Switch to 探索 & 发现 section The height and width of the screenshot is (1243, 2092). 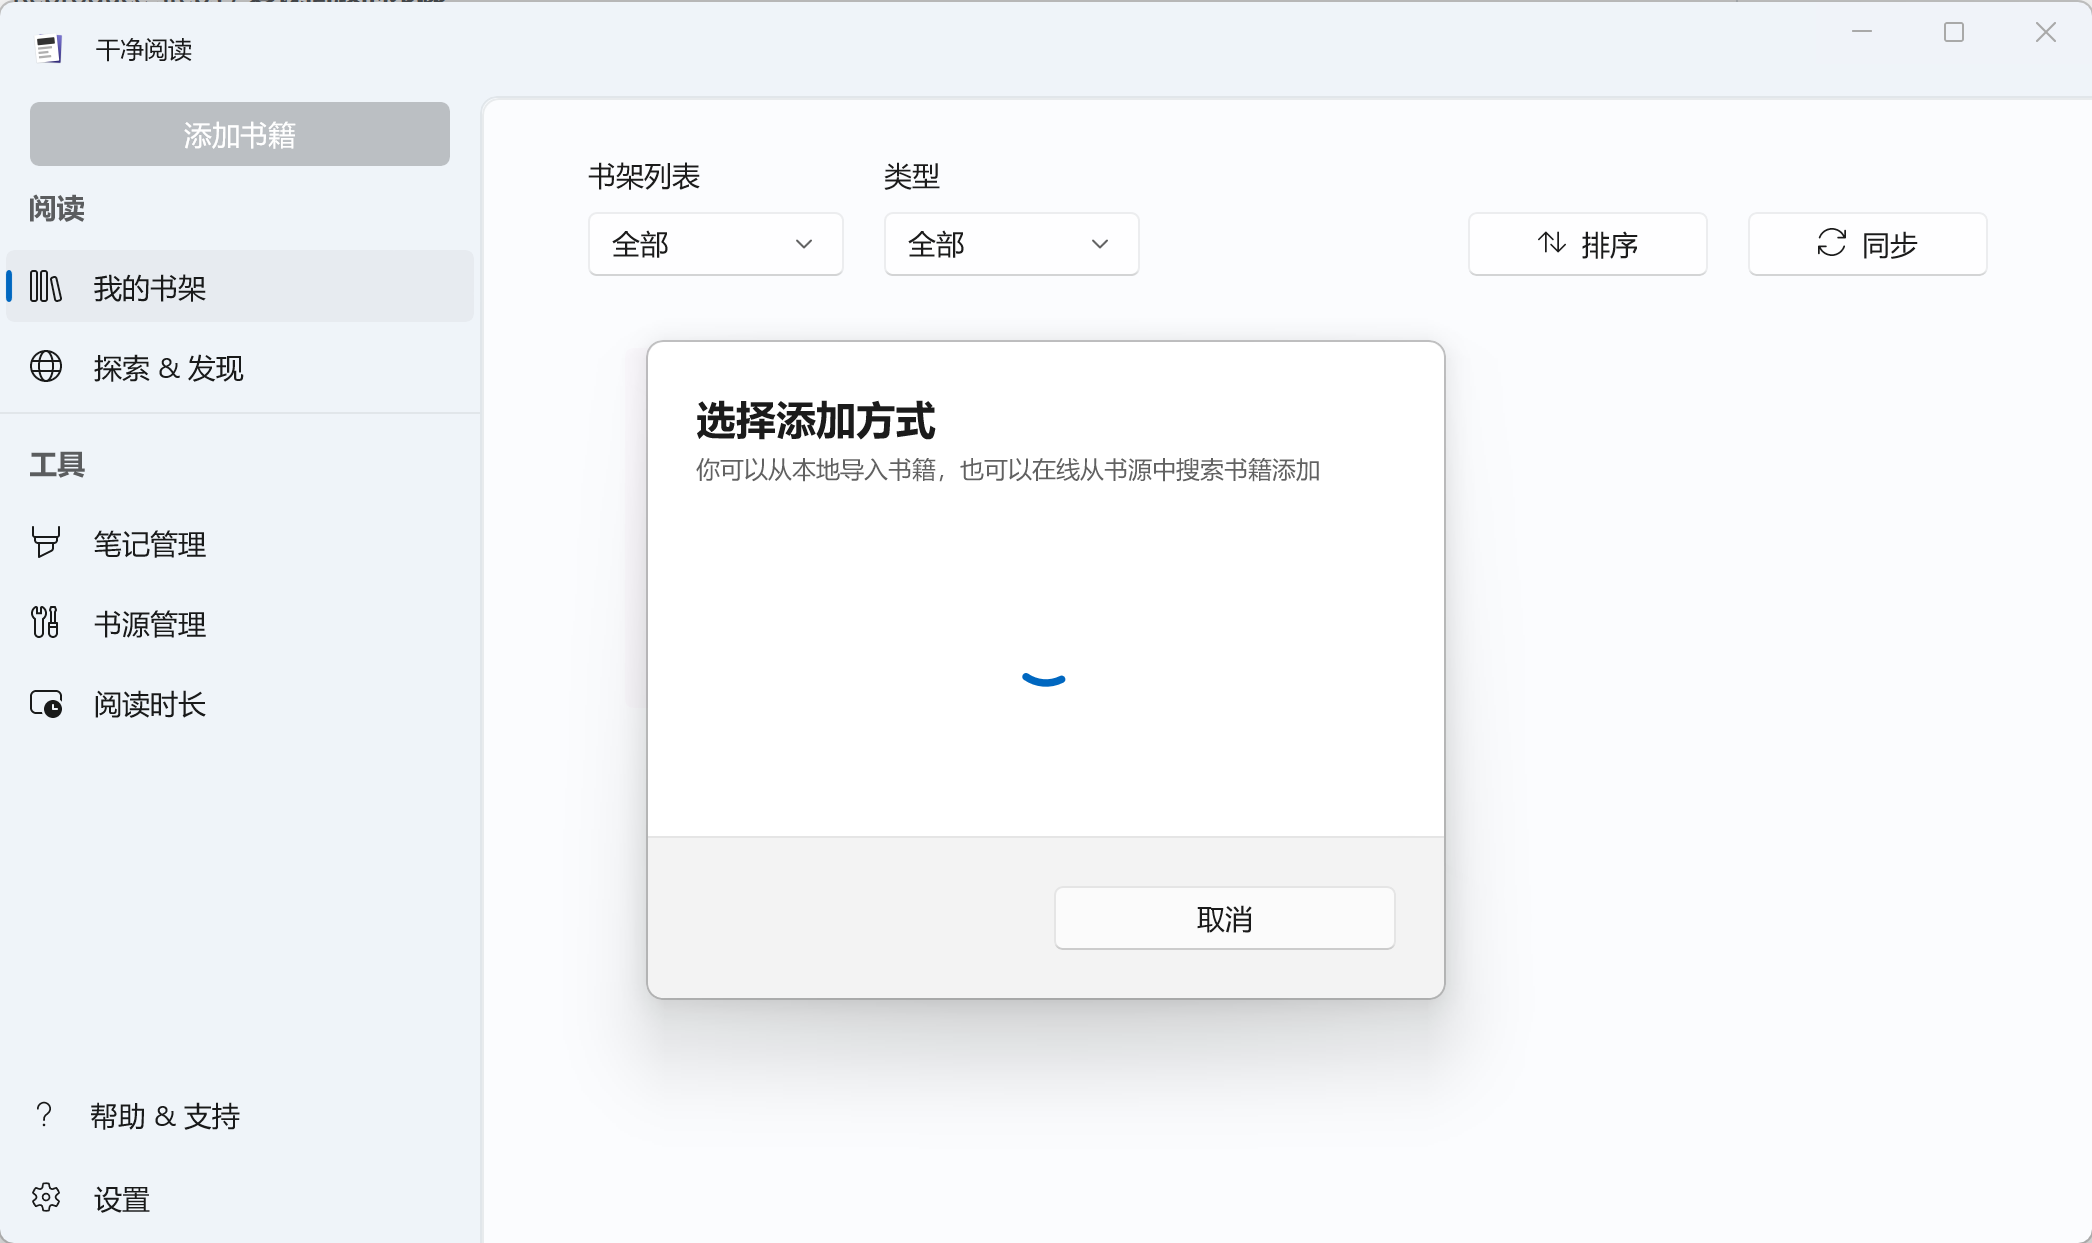pos(168,368)
